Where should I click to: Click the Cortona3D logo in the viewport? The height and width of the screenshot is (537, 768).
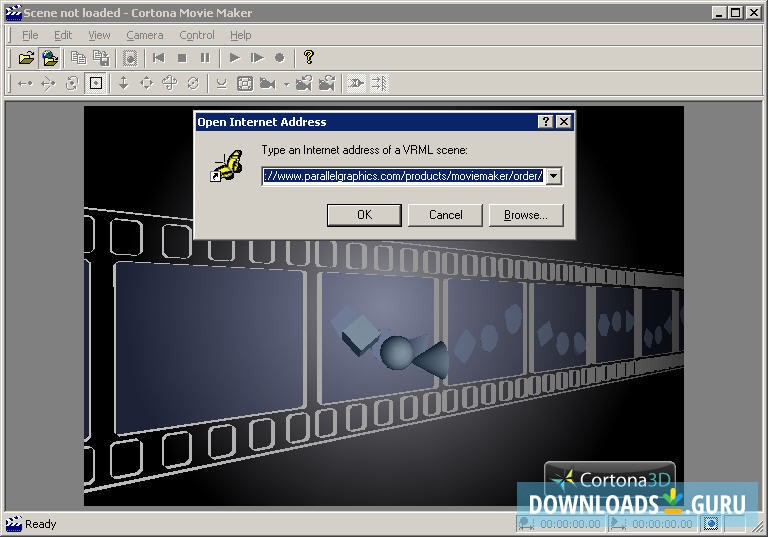(610, 479)
